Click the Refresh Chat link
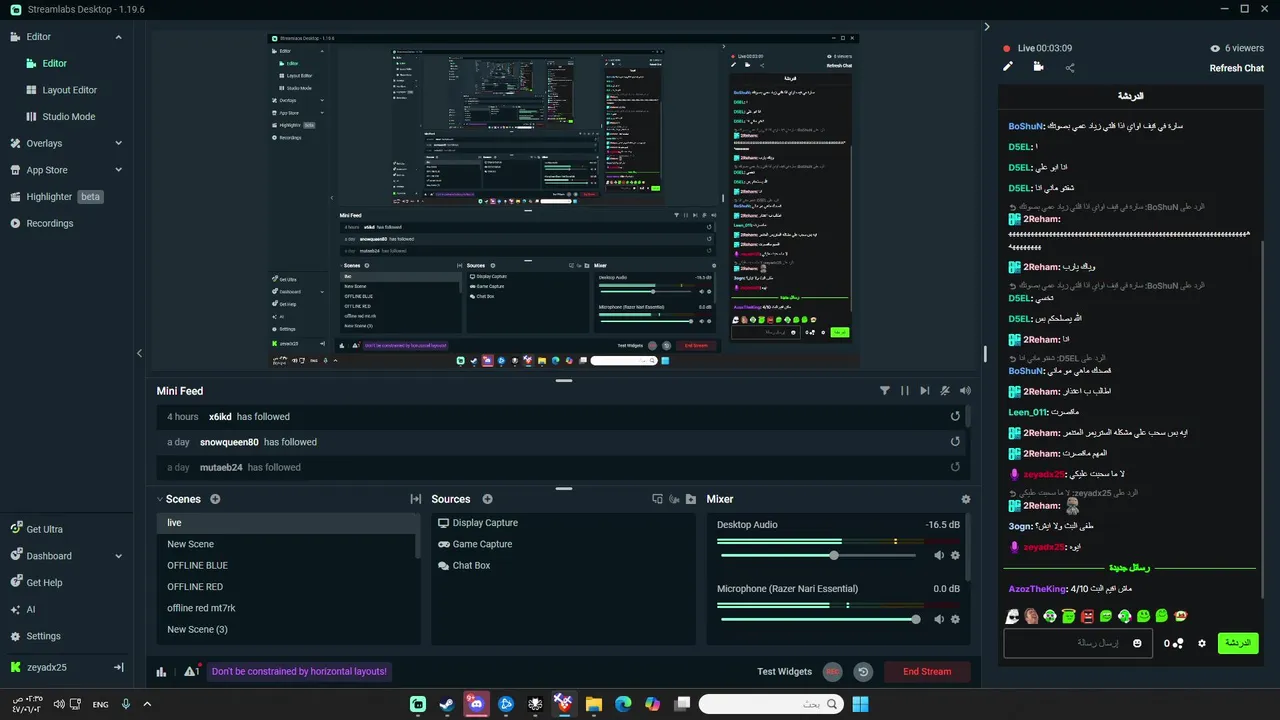 (x=1237, y=68)
